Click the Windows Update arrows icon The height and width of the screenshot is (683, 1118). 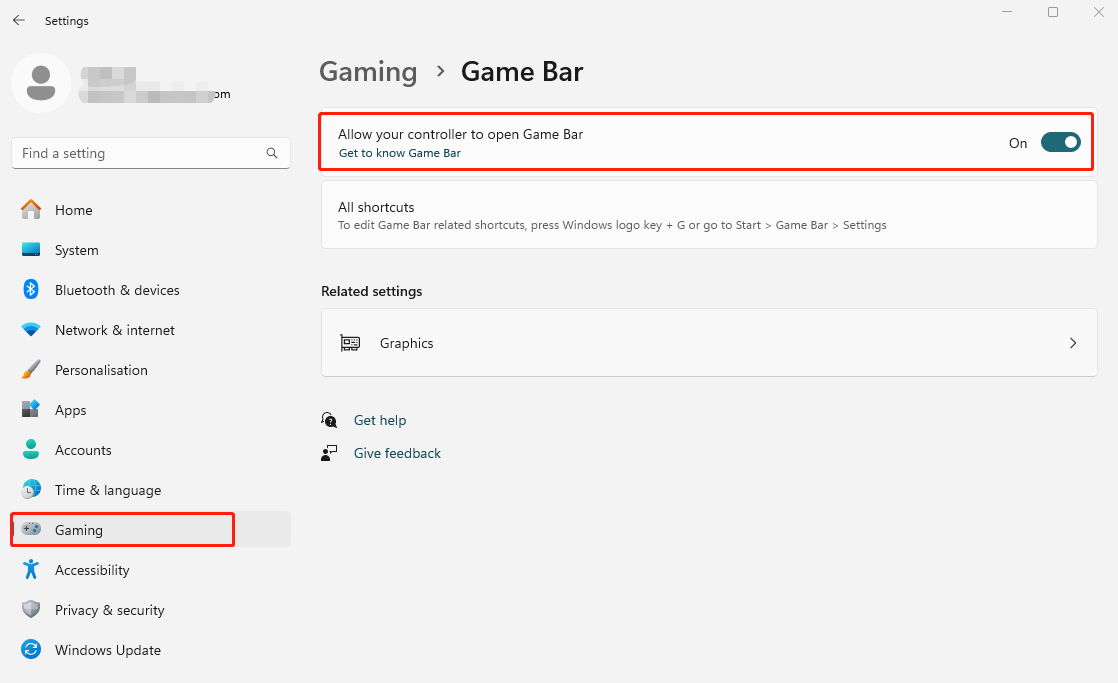pos(31,649)
